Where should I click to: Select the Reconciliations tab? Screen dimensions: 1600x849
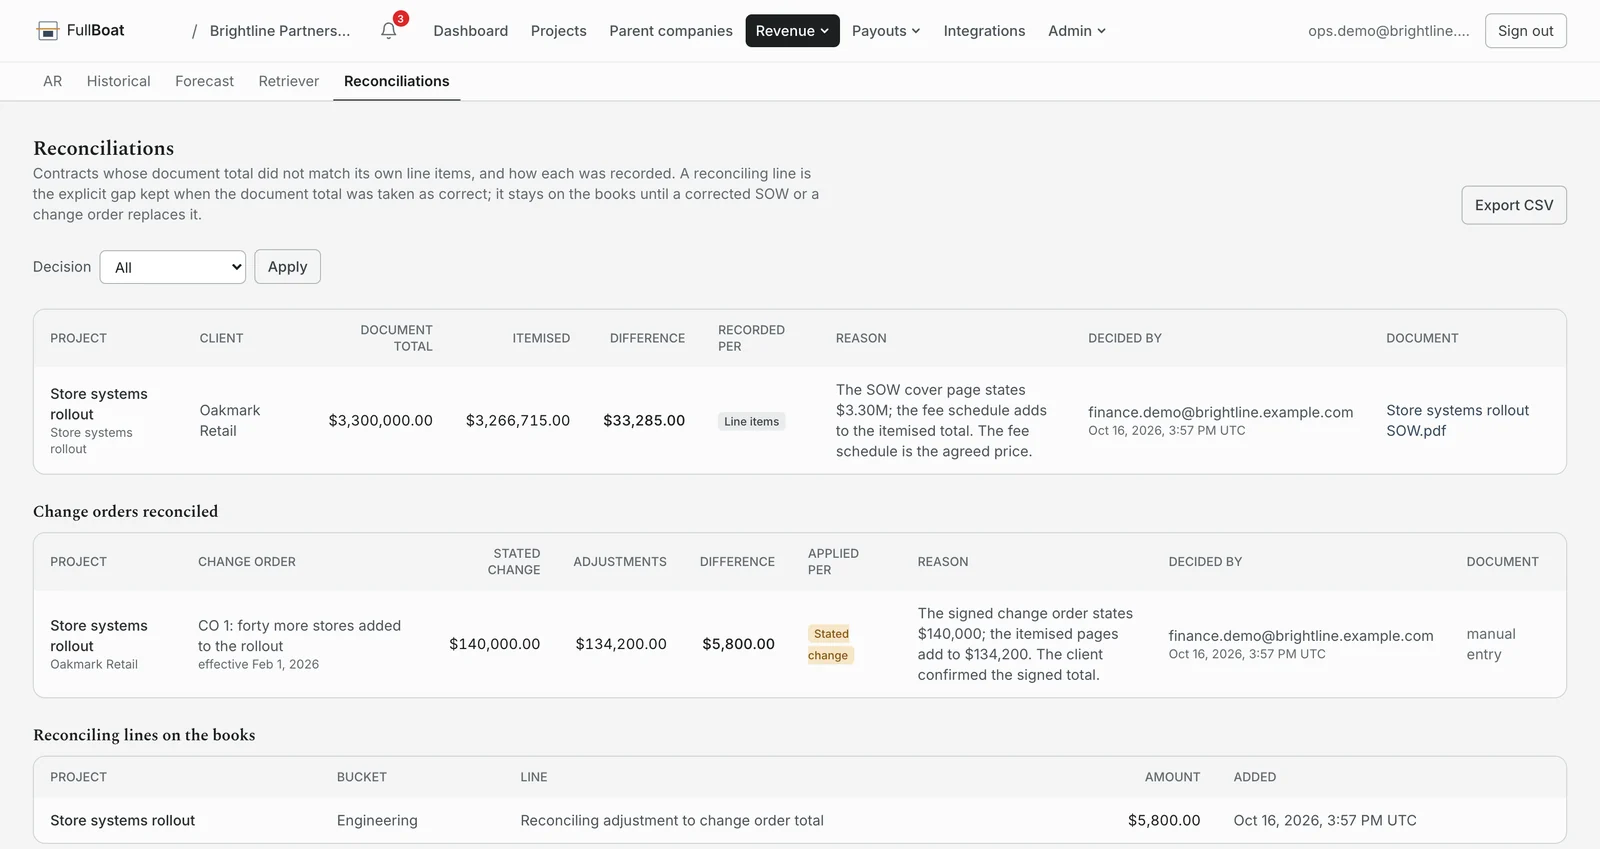[x=397, y=81]
